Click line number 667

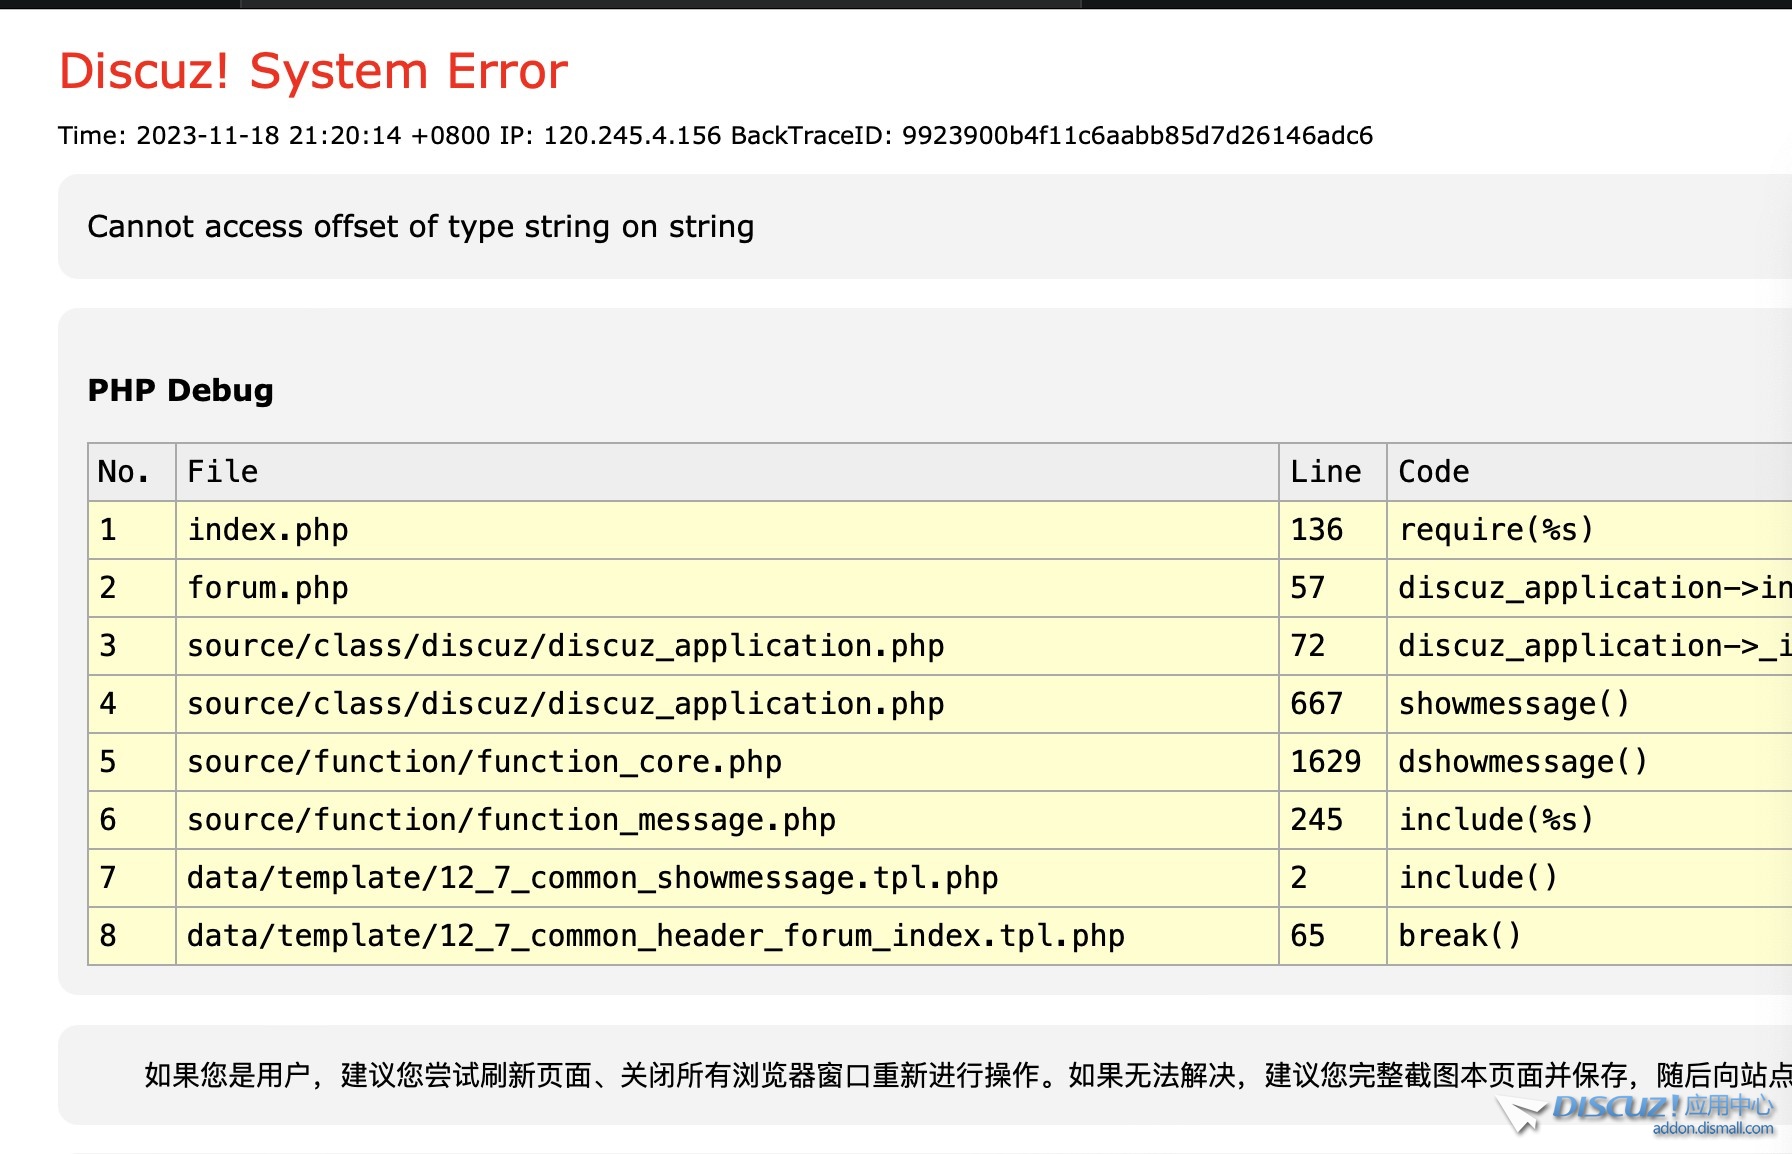click(x=1333, y=704)
